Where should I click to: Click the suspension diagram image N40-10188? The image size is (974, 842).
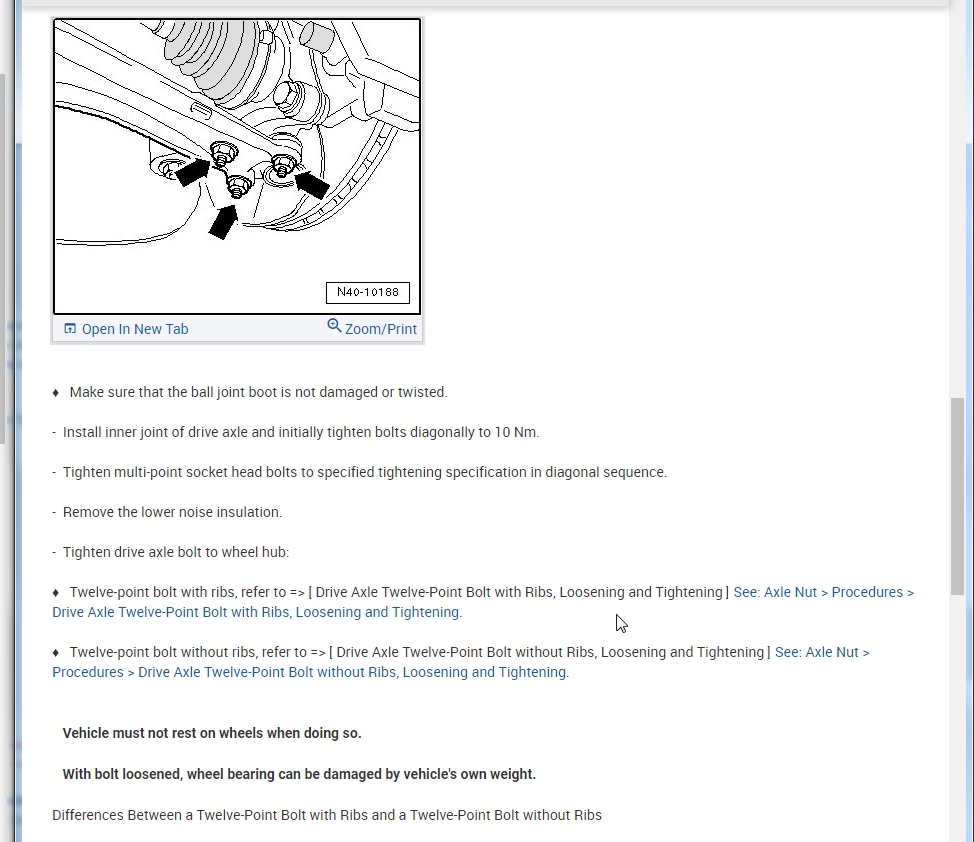coord(237,167)
